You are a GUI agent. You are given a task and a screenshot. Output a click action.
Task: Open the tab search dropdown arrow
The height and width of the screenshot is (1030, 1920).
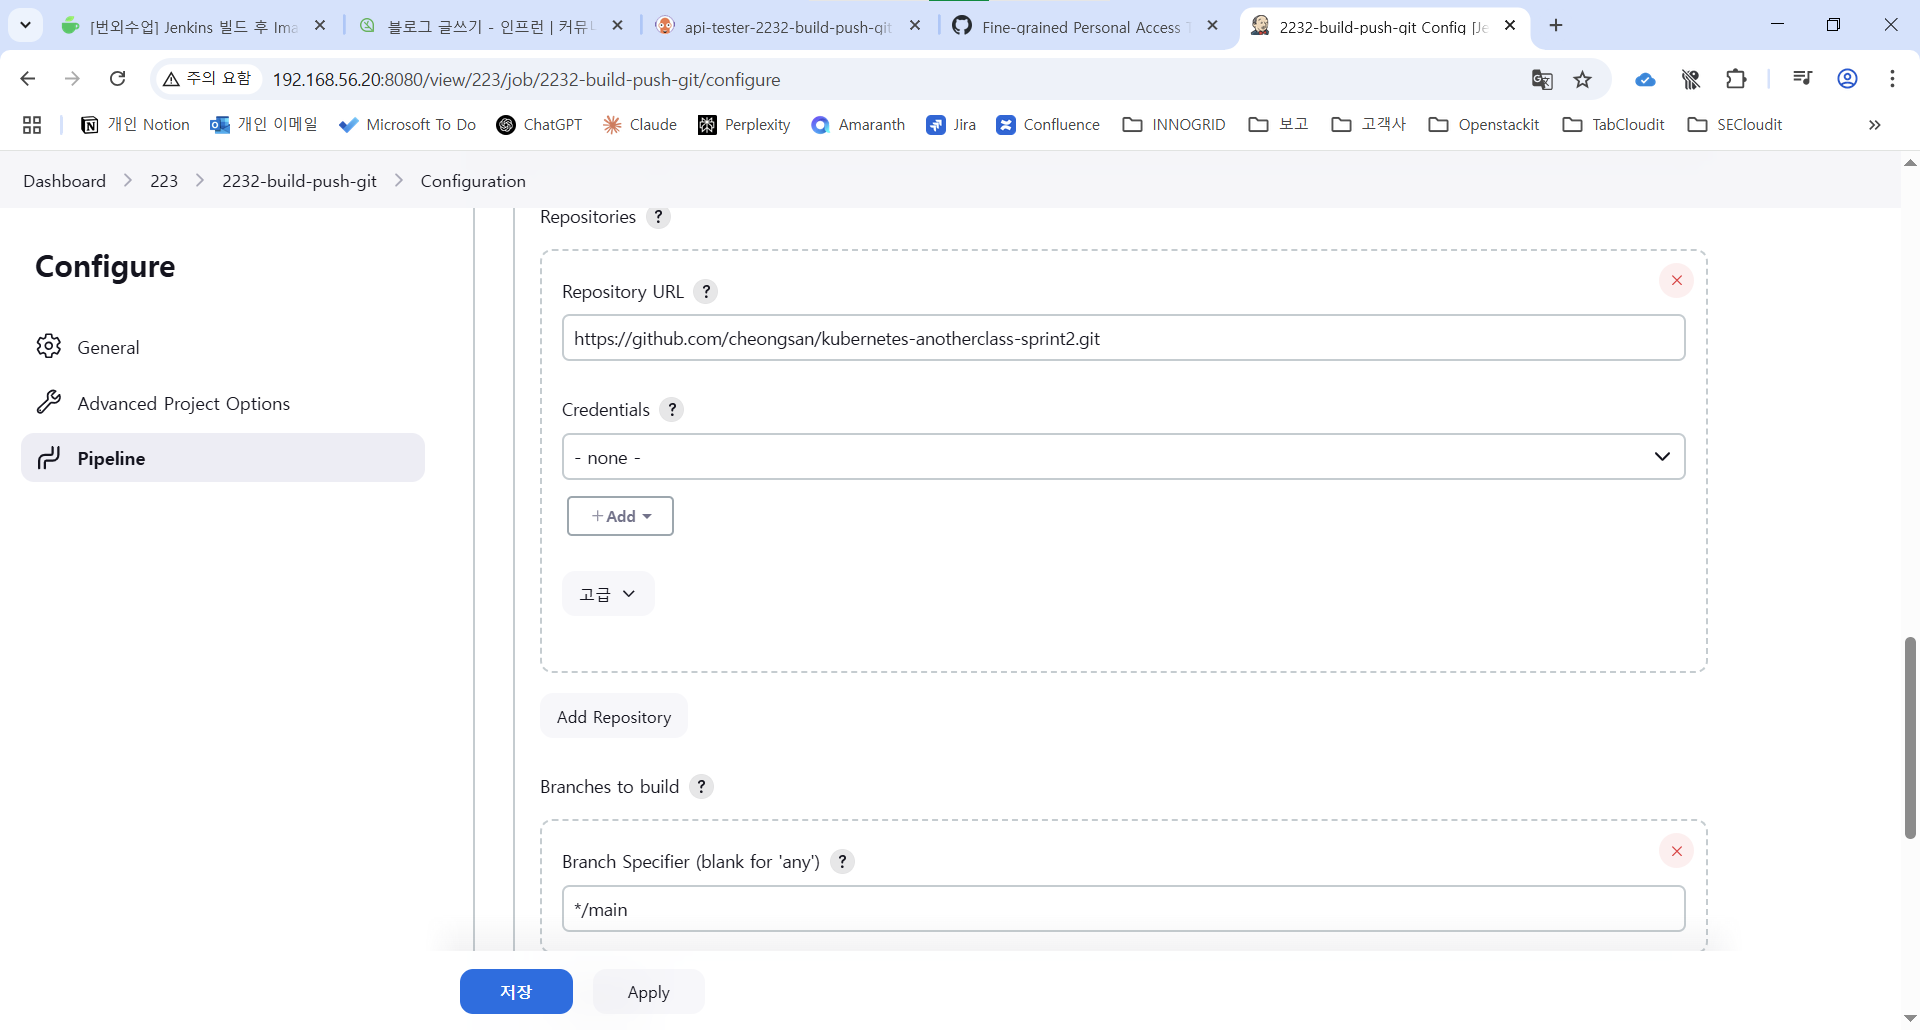click(25, 25)
